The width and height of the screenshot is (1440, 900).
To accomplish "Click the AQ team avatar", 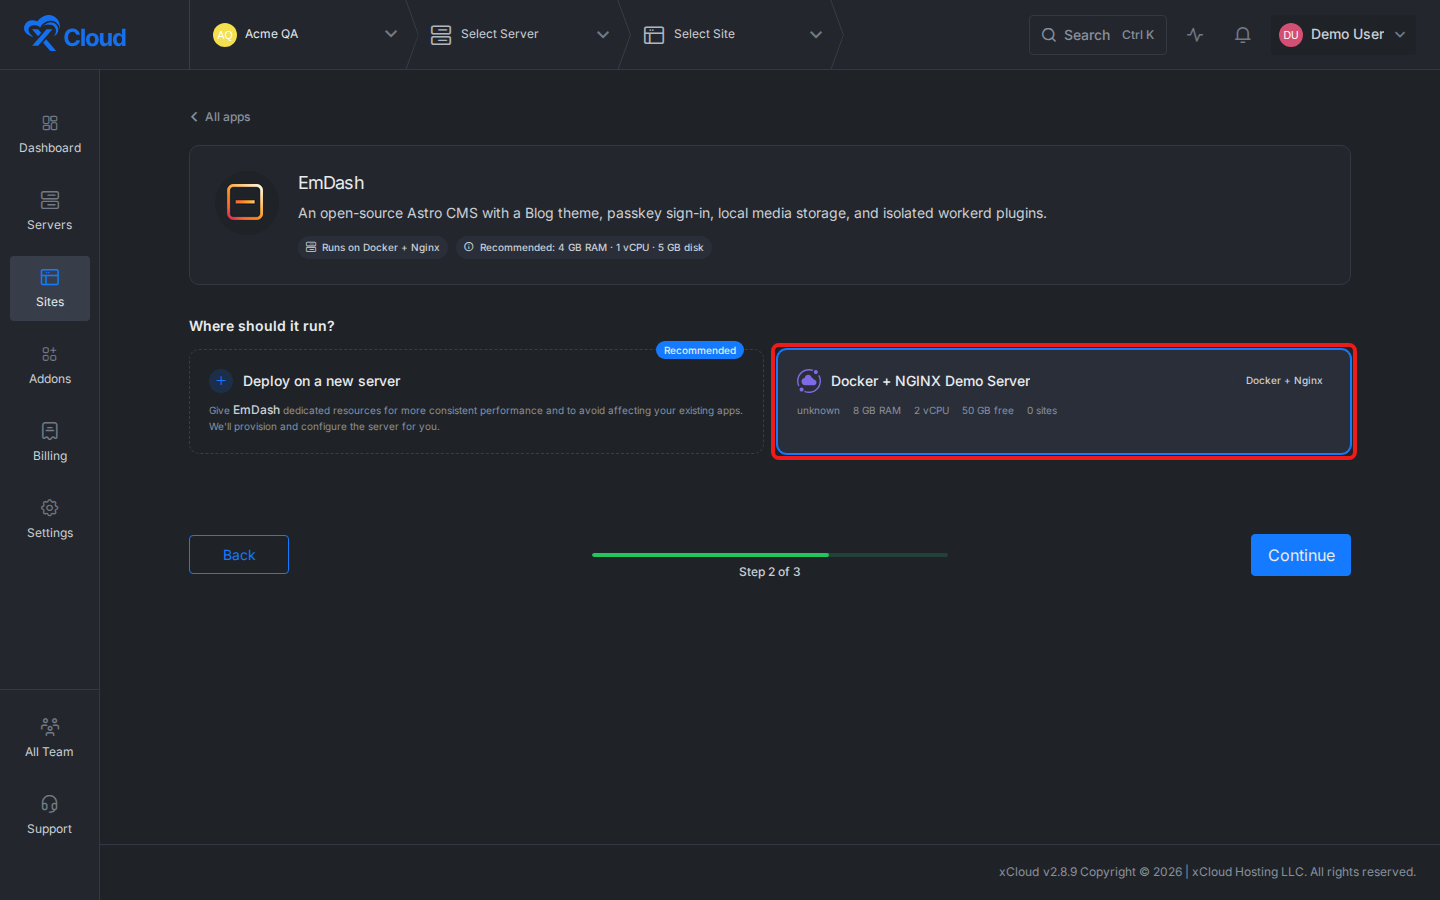I will point(225,35).
